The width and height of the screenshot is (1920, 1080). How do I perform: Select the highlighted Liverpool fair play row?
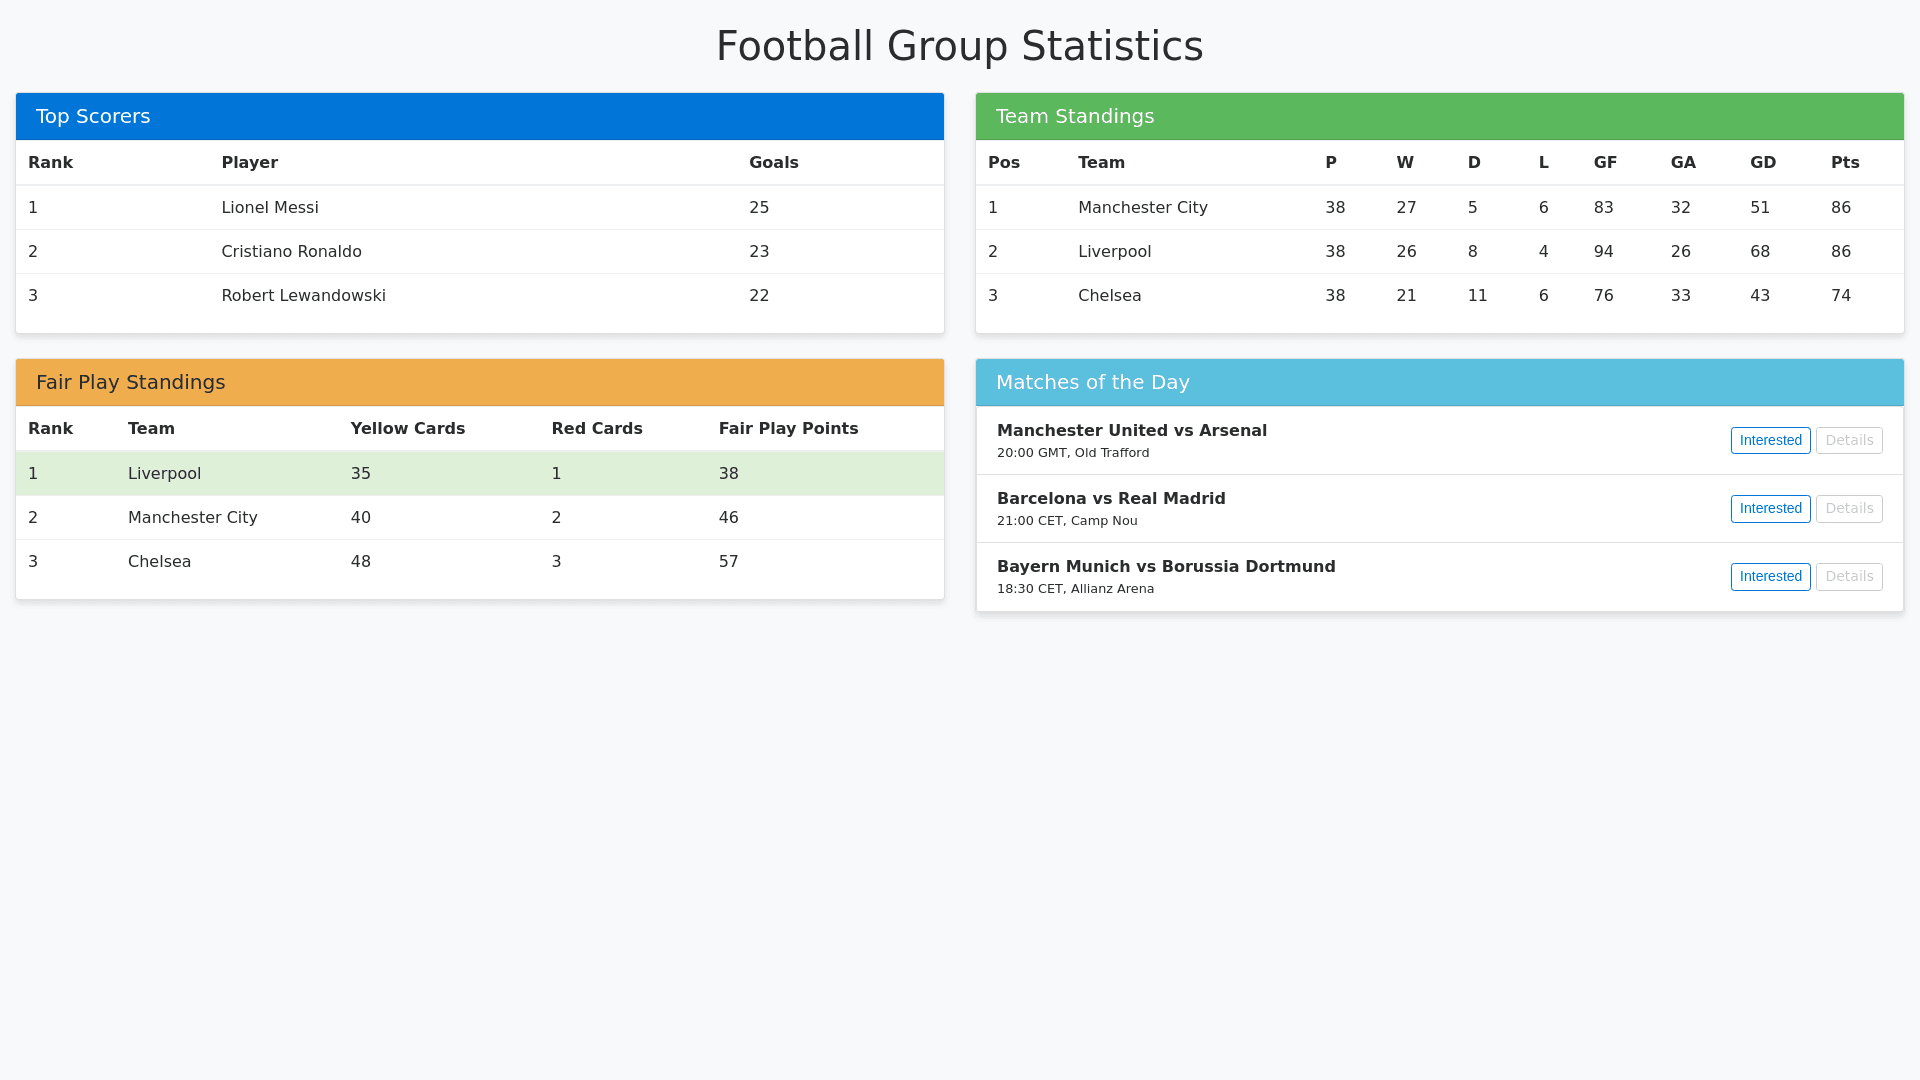point(480,474)
